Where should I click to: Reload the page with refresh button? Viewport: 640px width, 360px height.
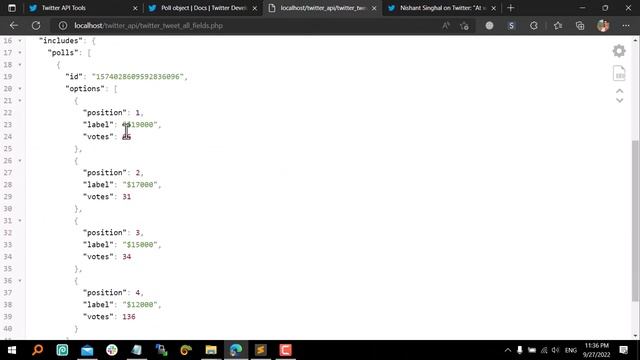click(x=36, y=25)
